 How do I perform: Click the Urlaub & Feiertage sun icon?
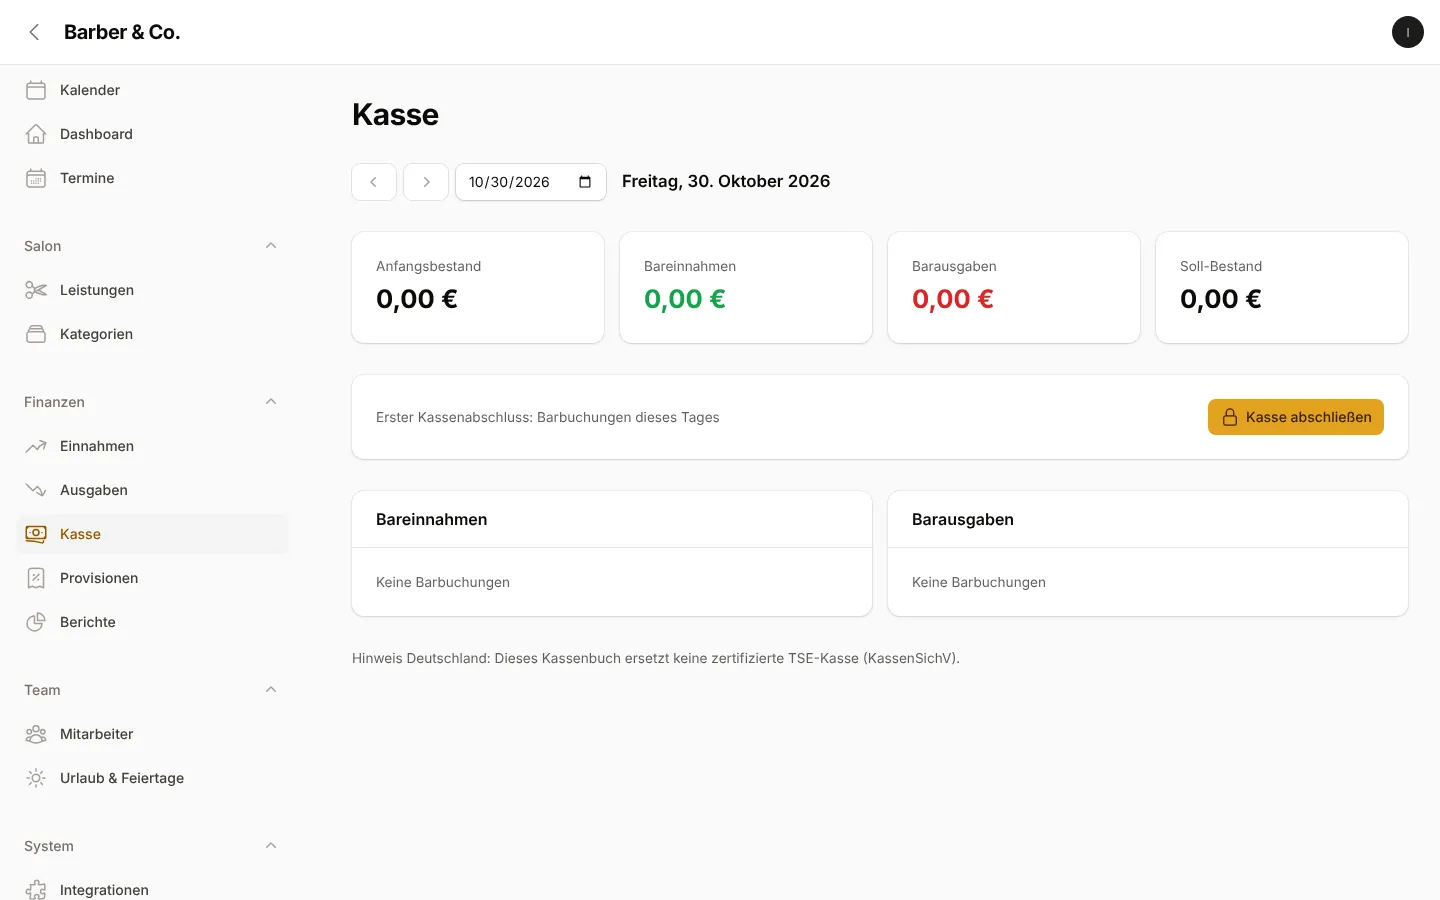tap(36, 778)
